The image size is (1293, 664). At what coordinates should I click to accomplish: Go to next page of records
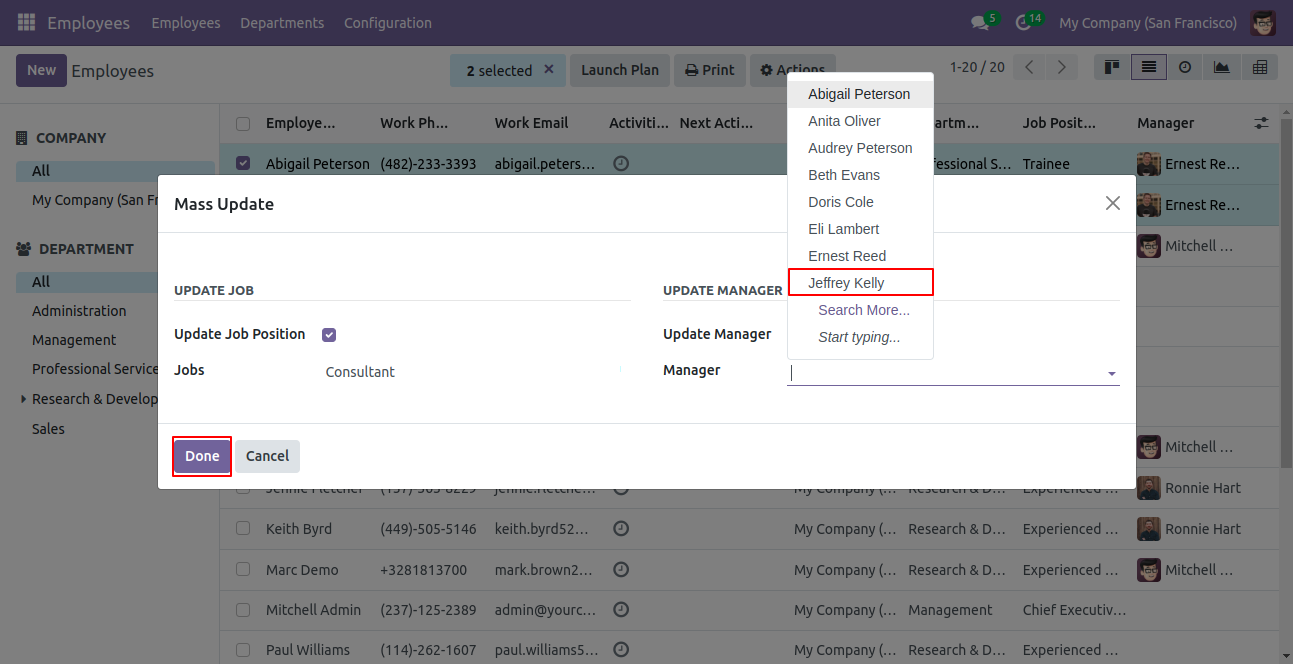point(1062,68)
